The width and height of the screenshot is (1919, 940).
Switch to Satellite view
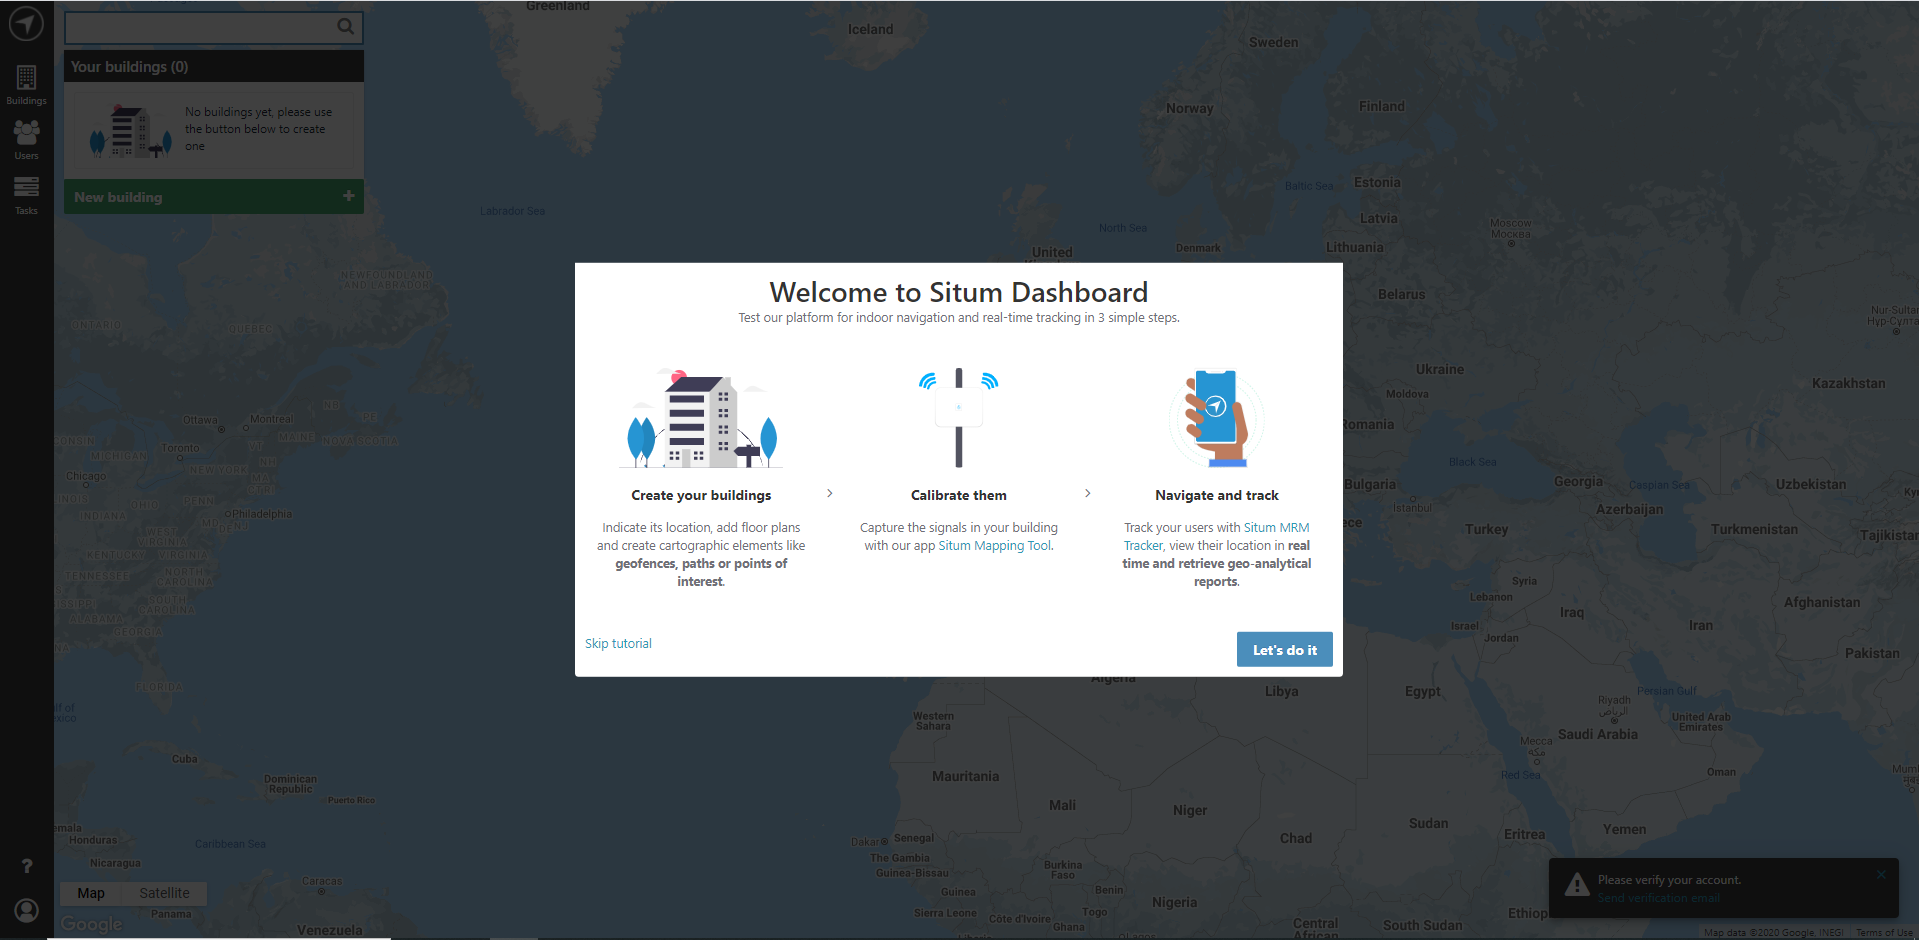coord(164,893)
